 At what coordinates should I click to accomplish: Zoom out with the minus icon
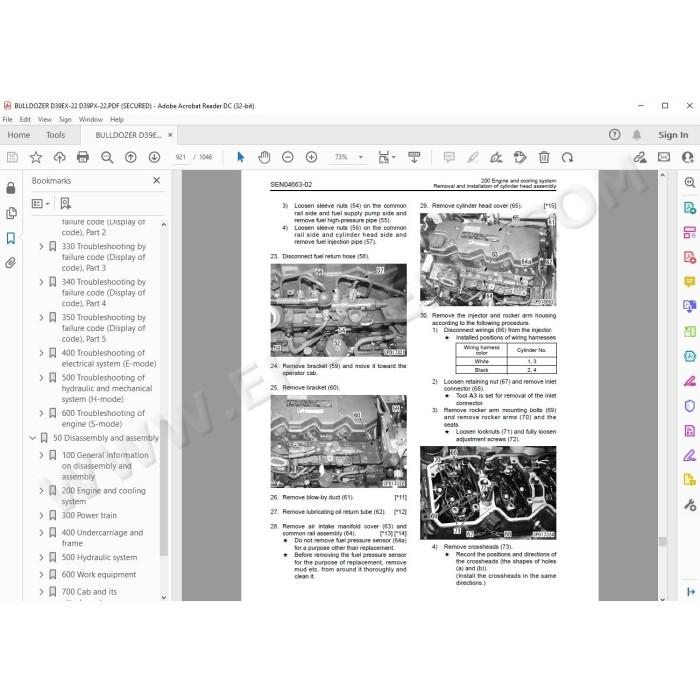click(288, 157)
